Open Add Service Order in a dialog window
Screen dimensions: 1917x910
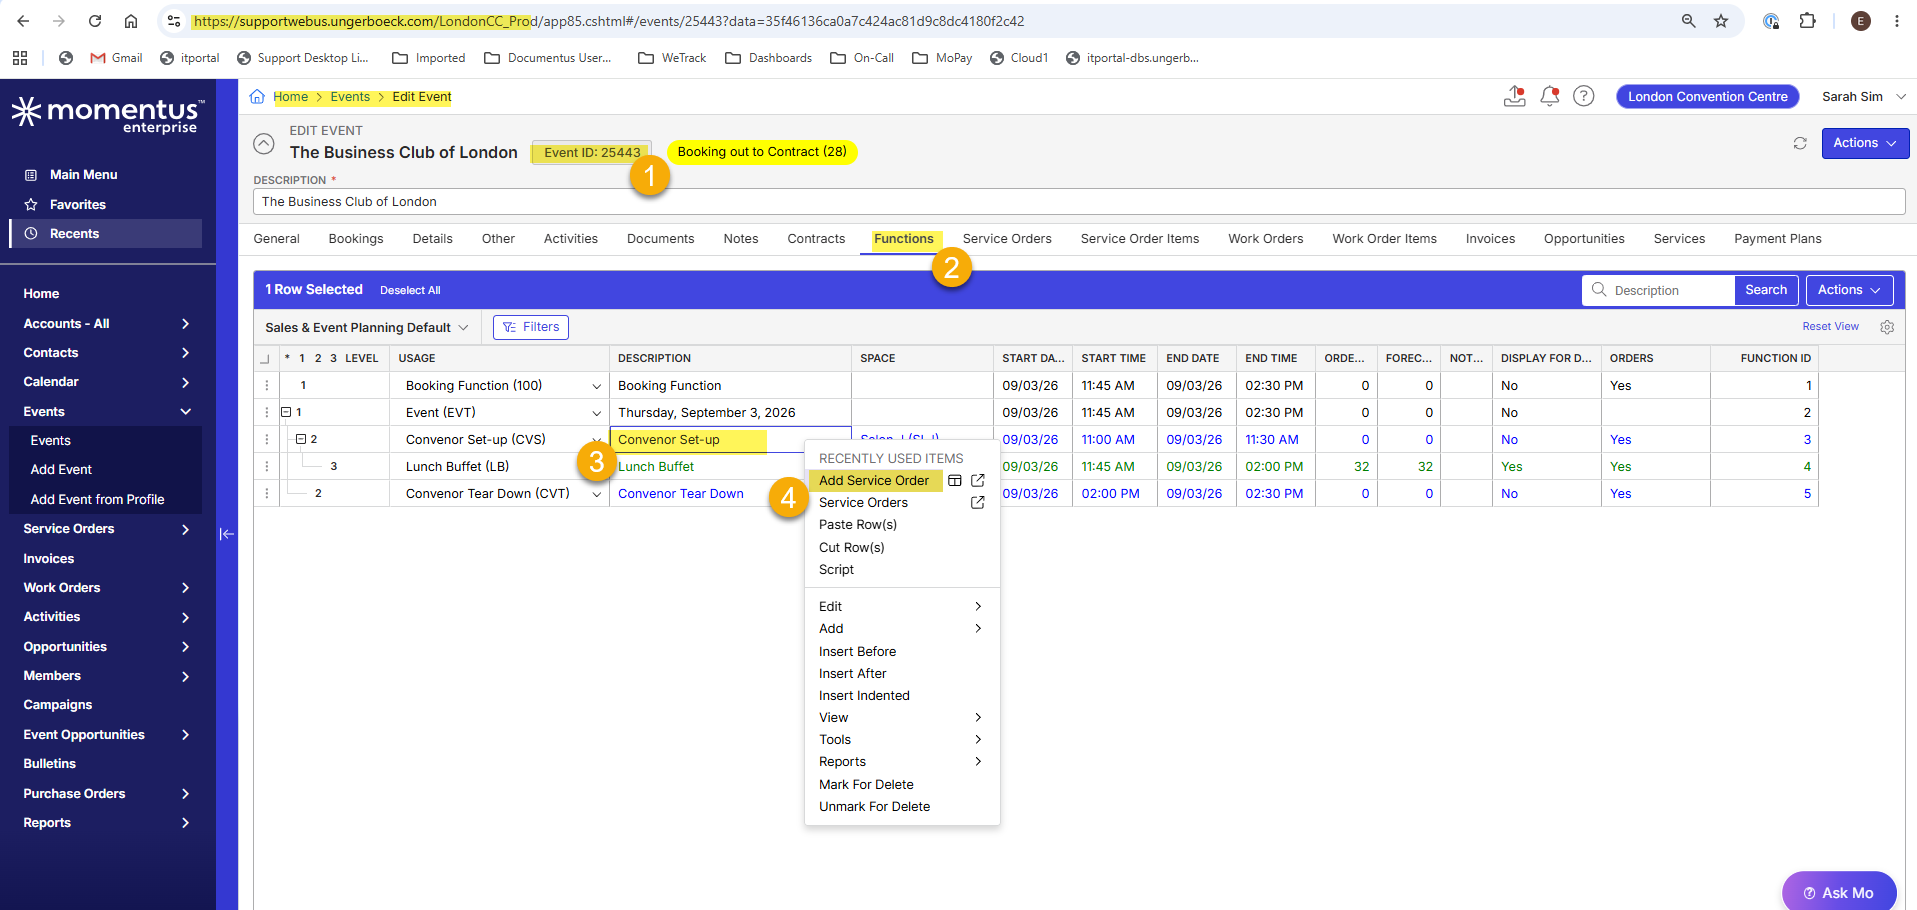point(955,481)
